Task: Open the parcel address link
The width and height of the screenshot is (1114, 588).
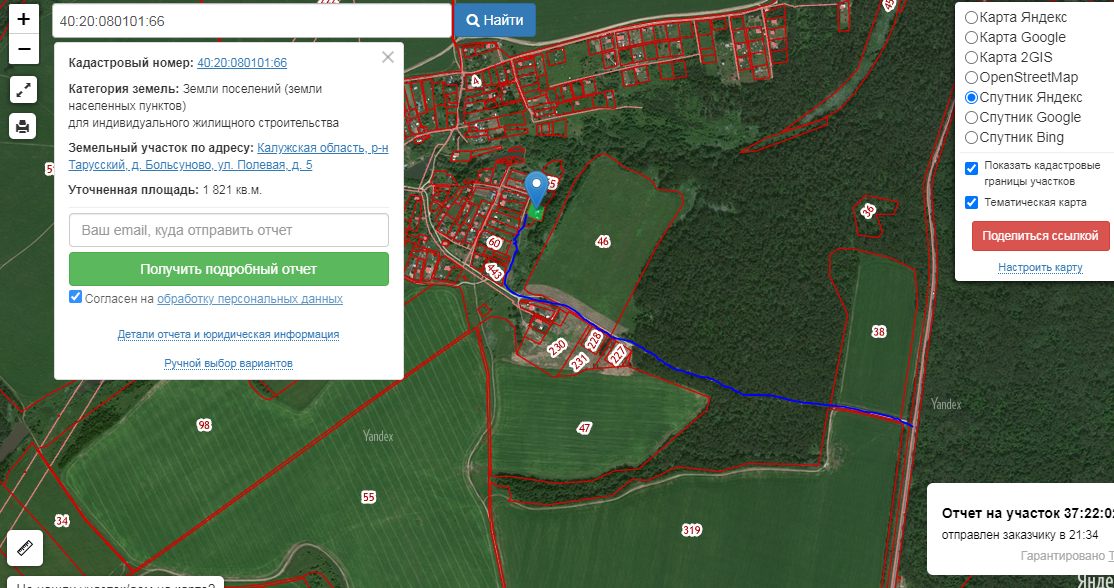Action: [x=228, y=156]
